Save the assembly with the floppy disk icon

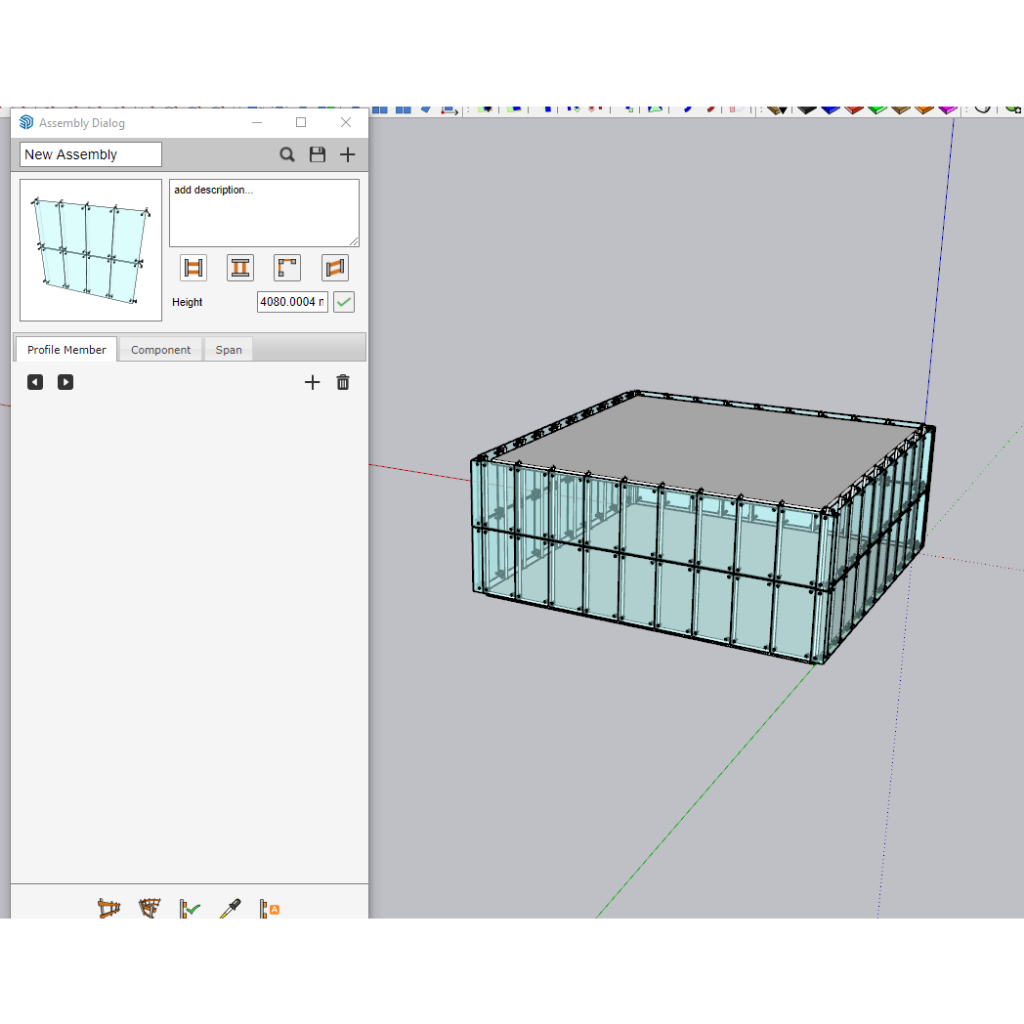pyautogui.click(x=317, y=155)
